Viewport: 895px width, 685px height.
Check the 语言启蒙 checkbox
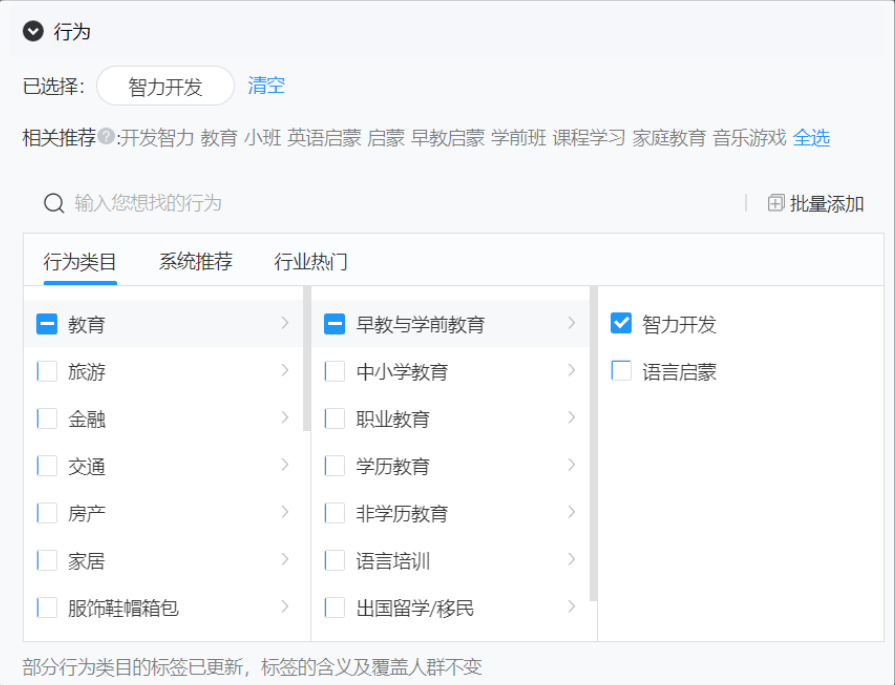click(621, 370)
